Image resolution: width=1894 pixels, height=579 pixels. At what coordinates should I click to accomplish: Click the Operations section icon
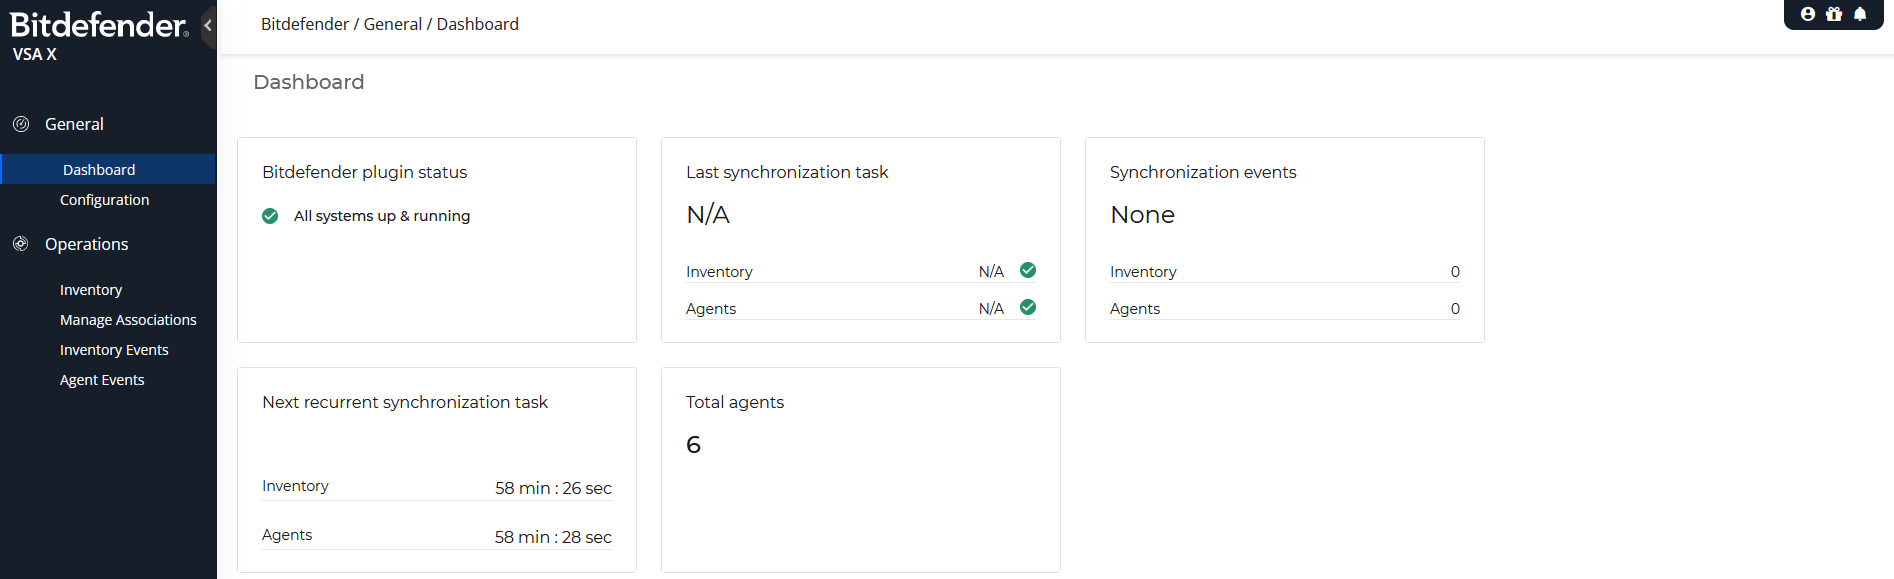[21, 243]
